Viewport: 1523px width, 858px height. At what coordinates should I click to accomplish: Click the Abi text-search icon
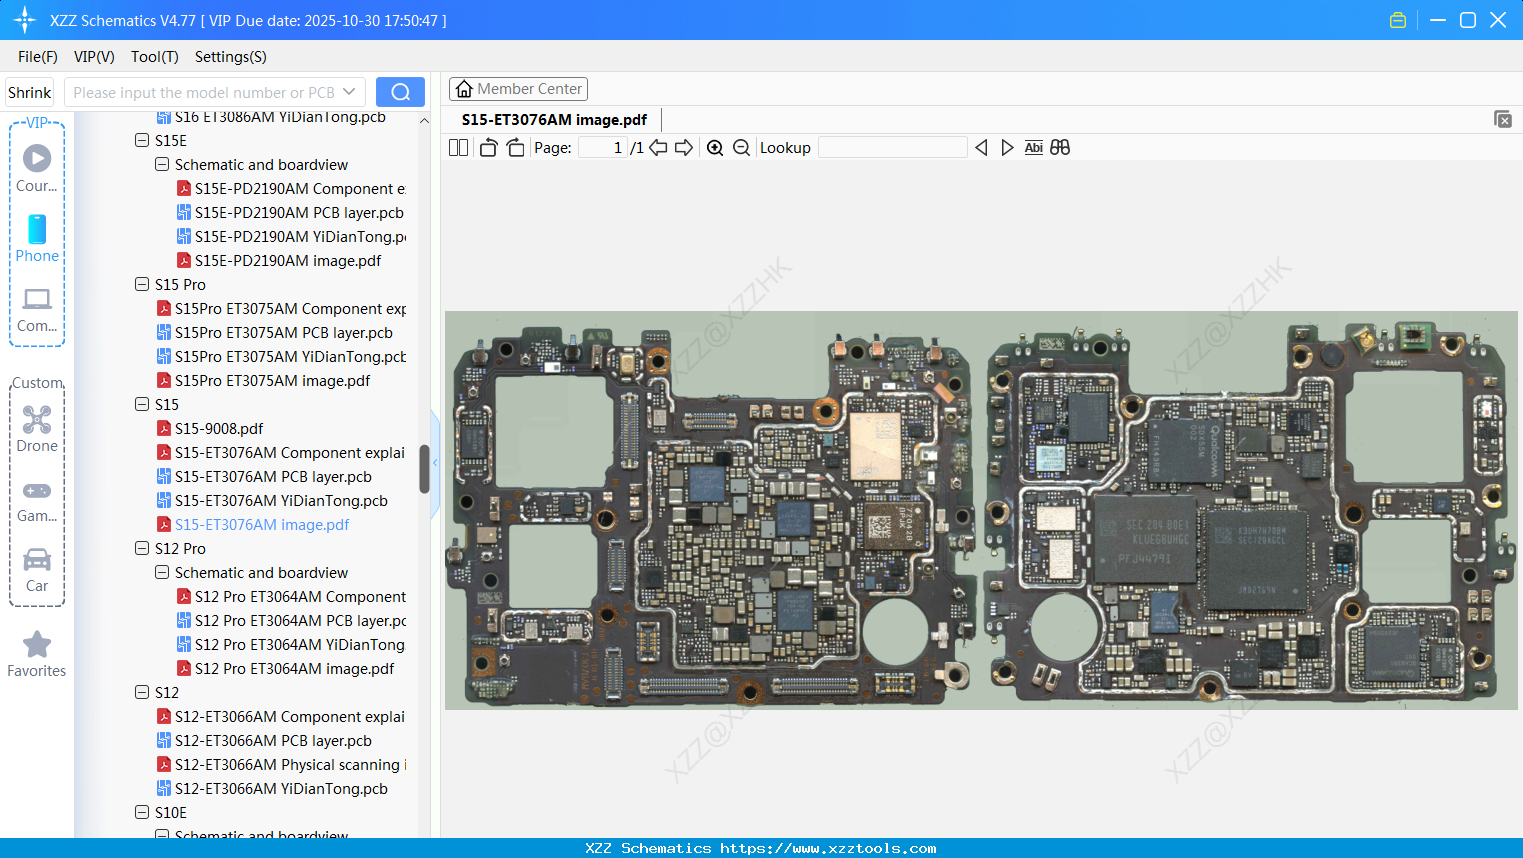1033,147
